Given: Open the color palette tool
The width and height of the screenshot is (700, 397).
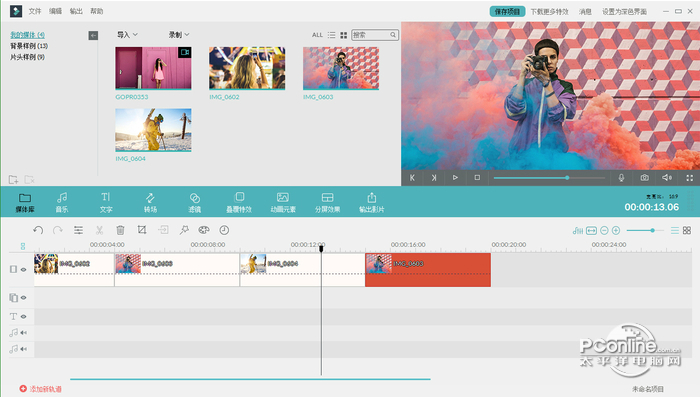Looking at the screenshot, I should (x=204, y=230).
